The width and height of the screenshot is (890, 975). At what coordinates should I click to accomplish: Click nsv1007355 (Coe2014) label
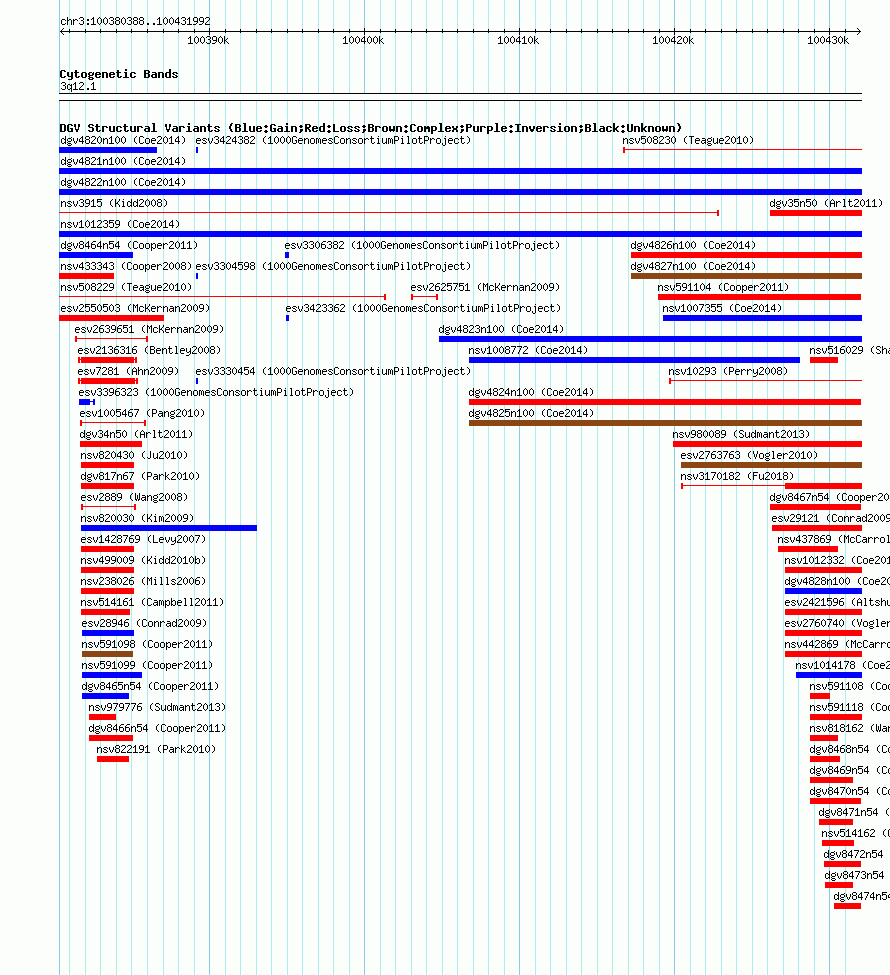pos(721,308)
